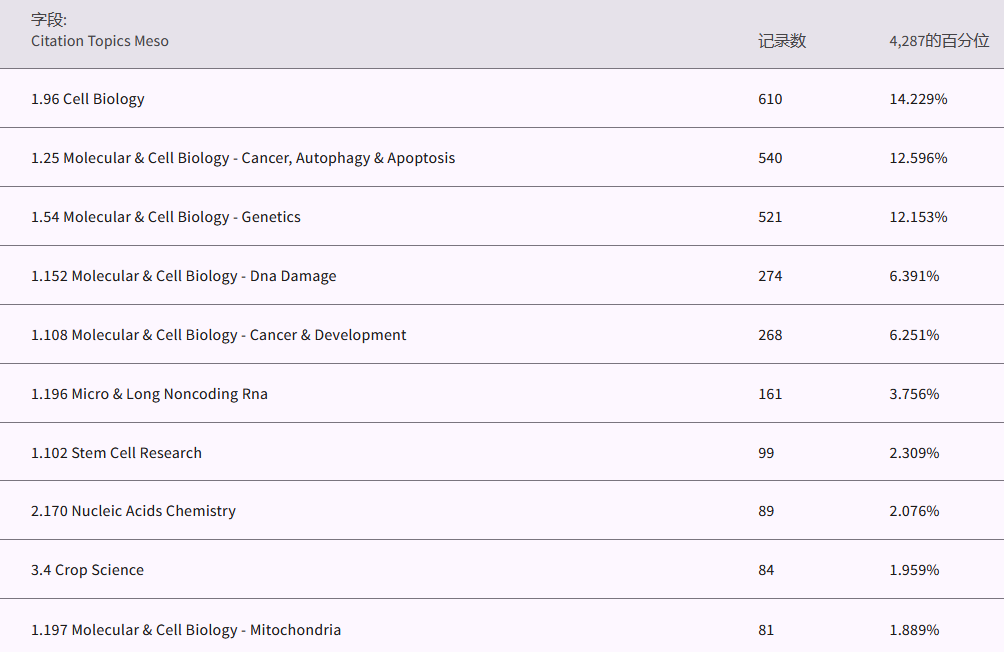Select the Cancer, Autophagy & Apoptosis topic
Viewport: 1004px width, 652px height.
click(243, 158)
